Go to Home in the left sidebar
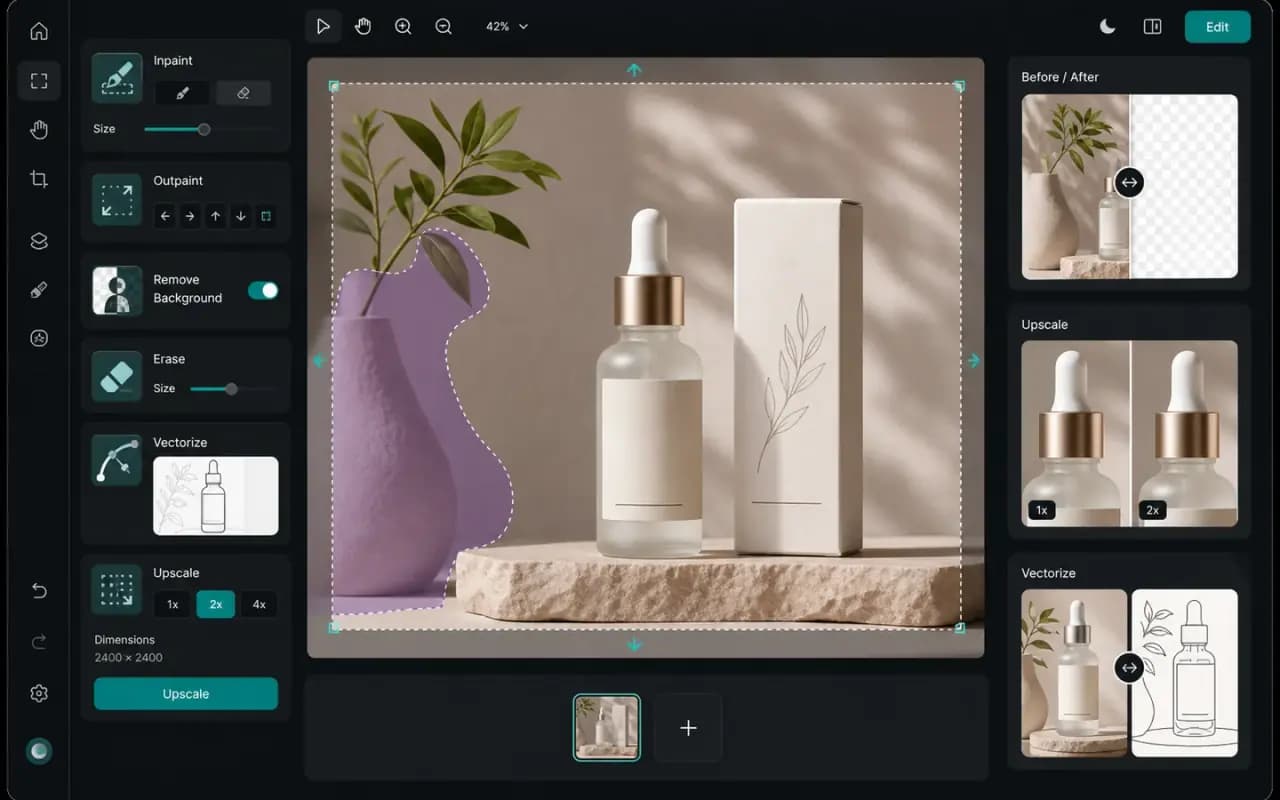This screenshot has width=1280, height=800. point(39,31)
